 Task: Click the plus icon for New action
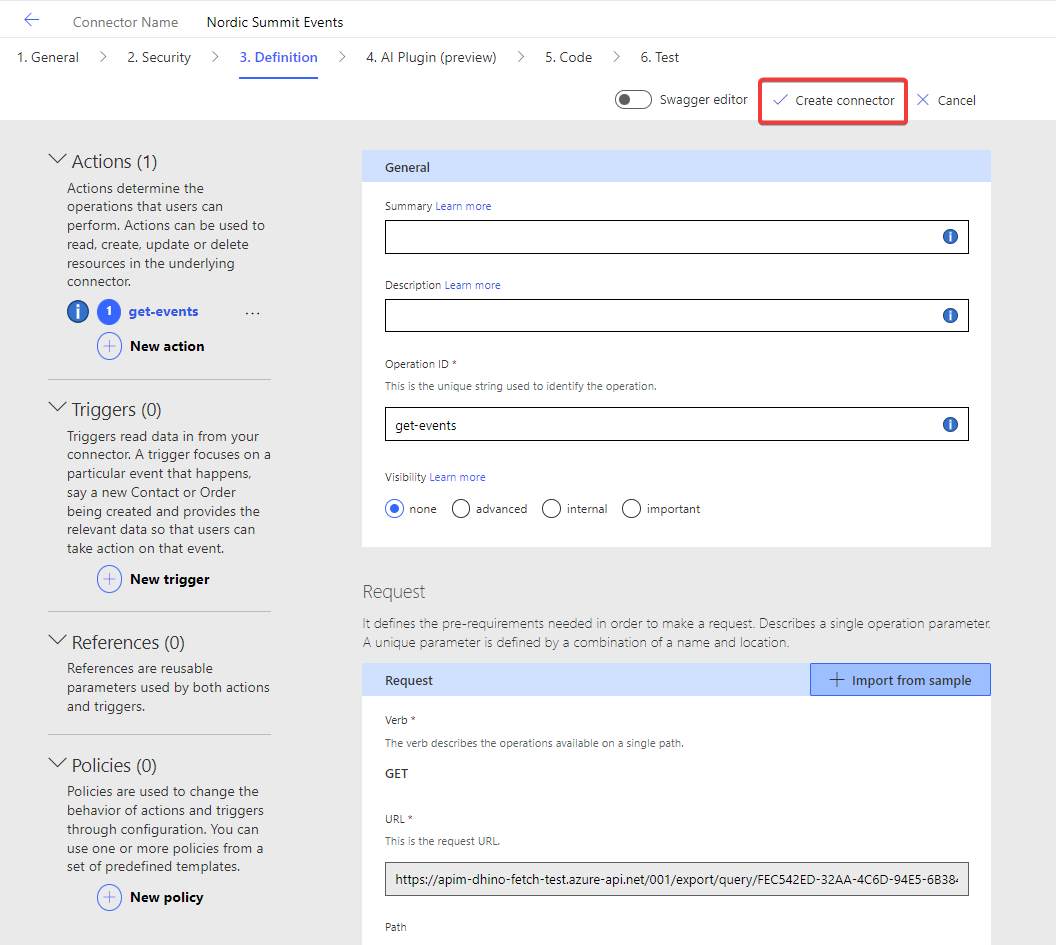tap(110, 346)
